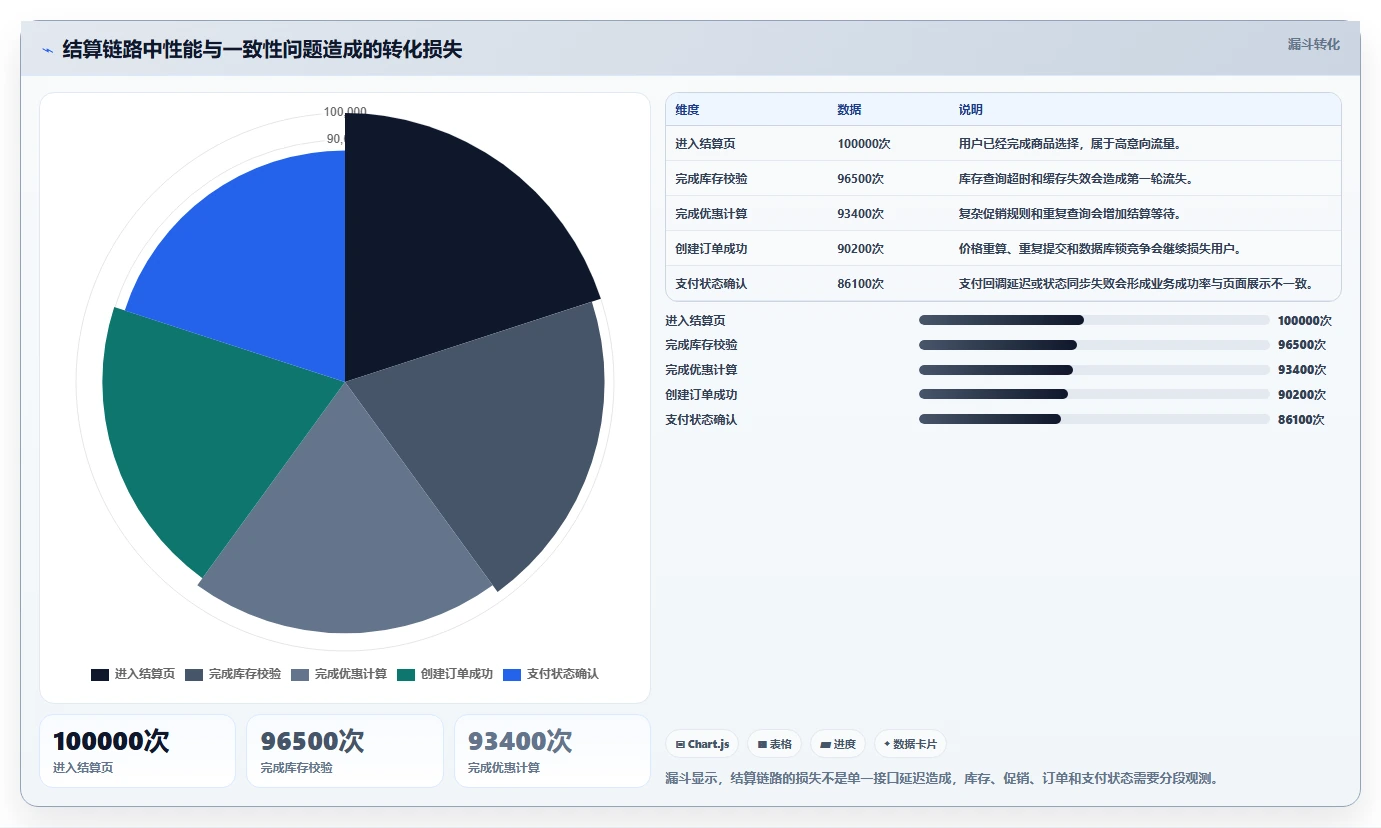Click the description starting 支付回调延迟
The height and width of the screenshot is (828, 1381).
(1135, 284)
